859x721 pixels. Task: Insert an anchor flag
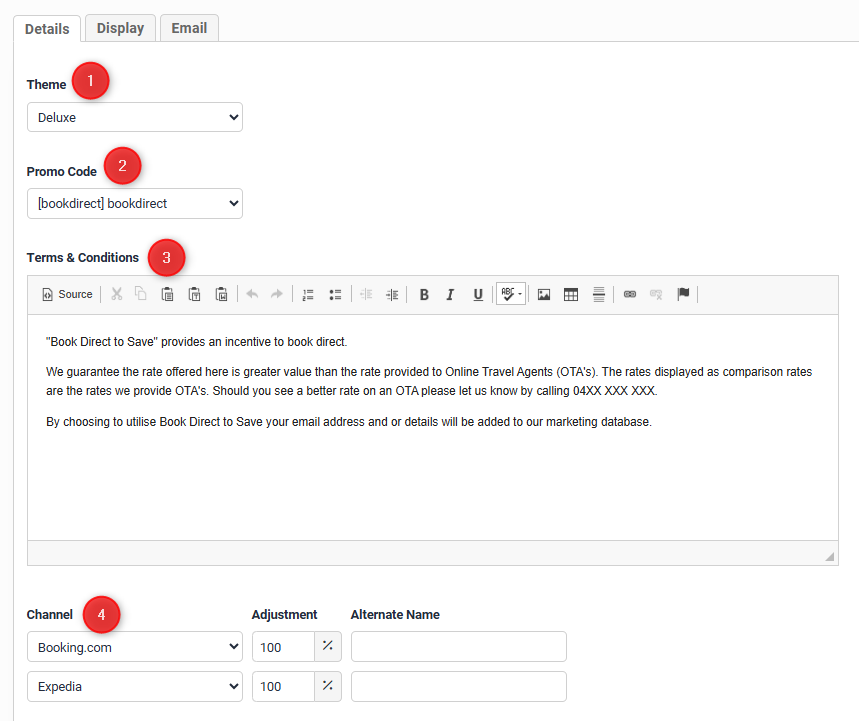tap(684, 294)
